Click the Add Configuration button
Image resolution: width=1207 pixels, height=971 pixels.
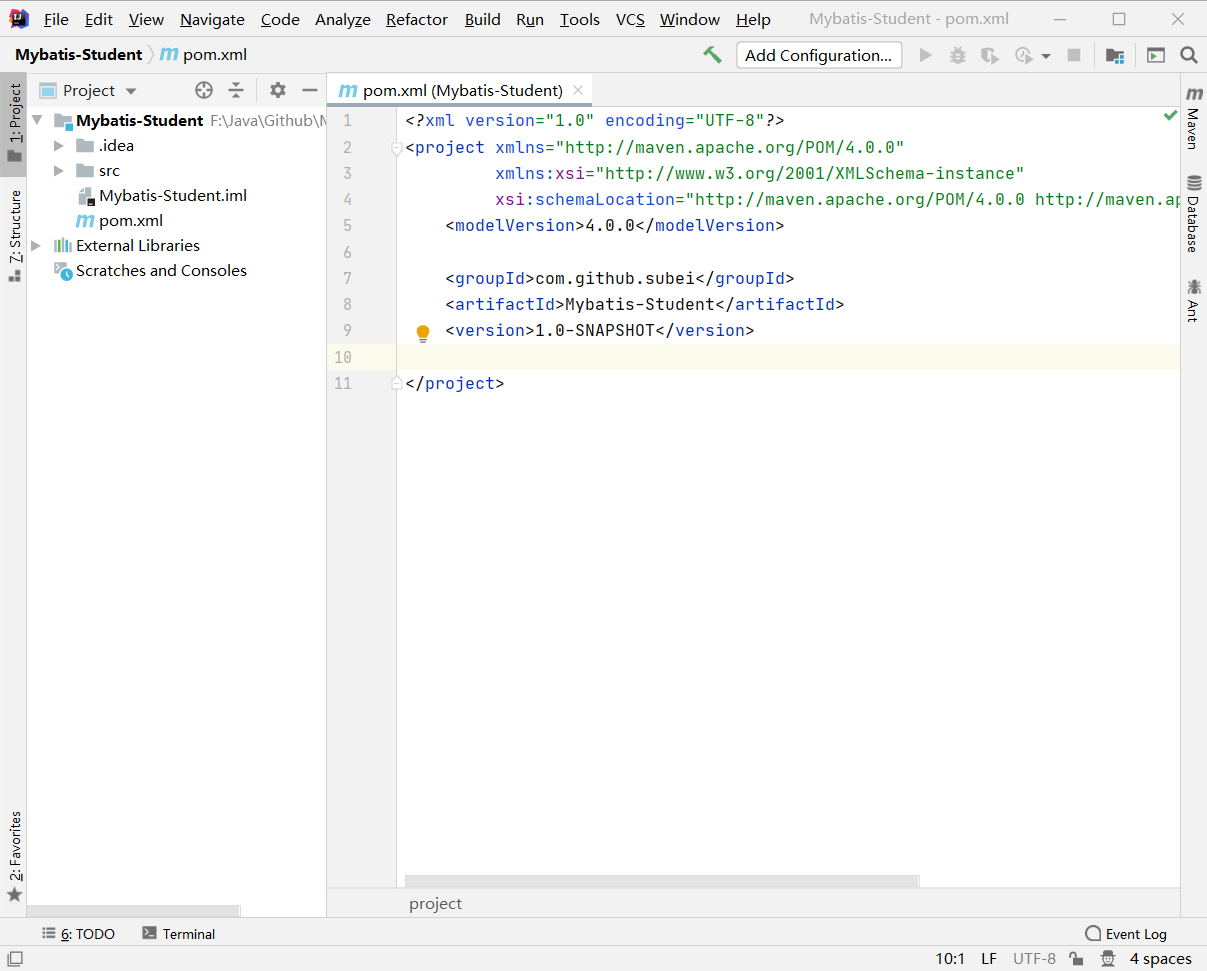[818, 56]
